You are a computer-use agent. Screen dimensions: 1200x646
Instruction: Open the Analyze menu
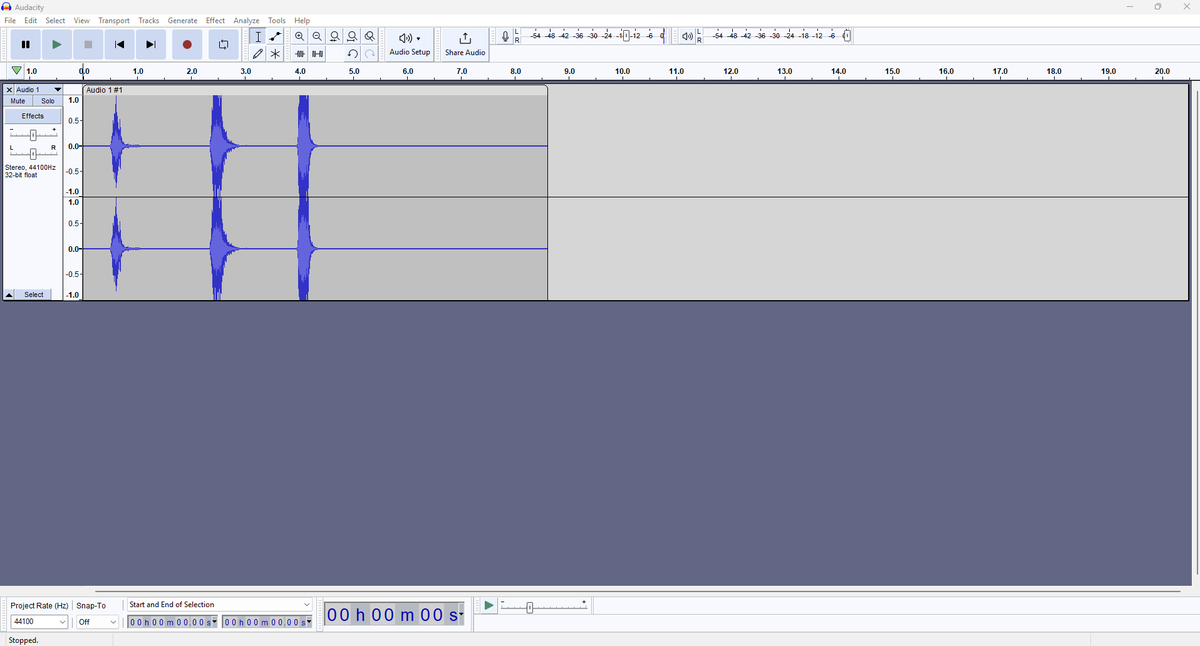click(x=246, y=20)
